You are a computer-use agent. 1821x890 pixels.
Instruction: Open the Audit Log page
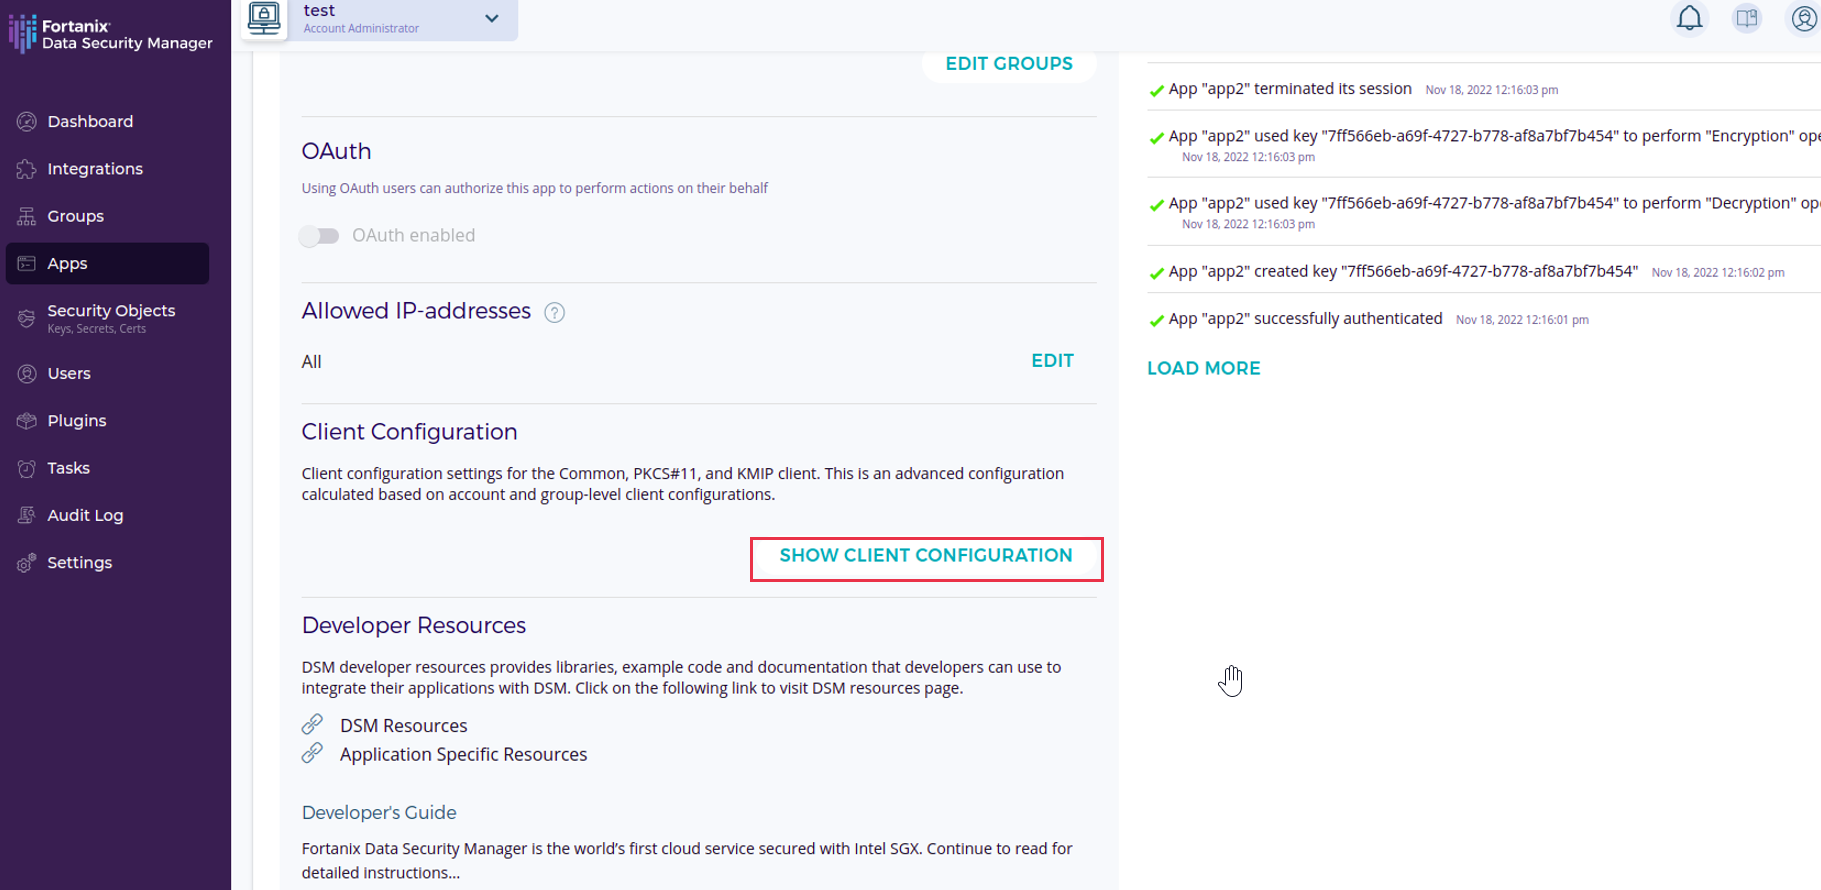(x=85, y=516)
